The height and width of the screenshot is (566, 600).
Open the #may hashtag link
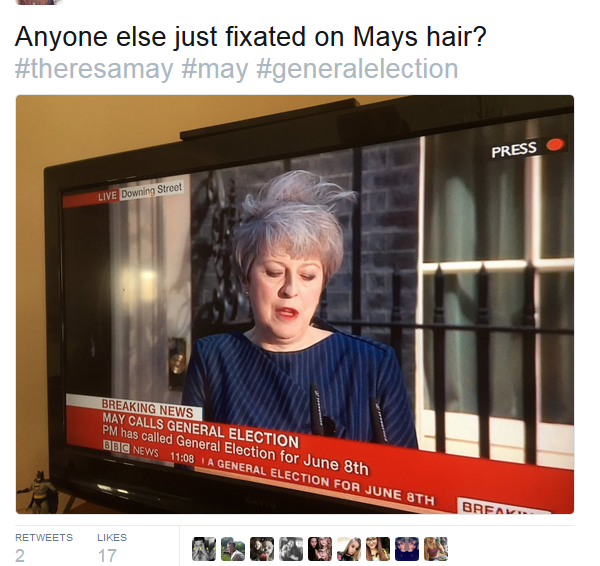click(215, 69)
